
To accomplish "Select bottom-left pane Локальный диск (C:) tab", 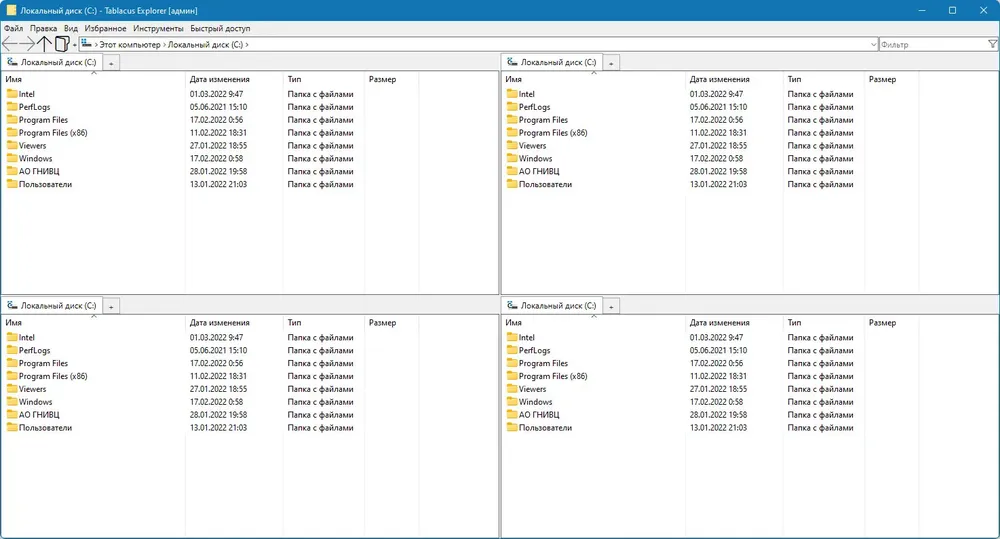I will click(52, 306).
